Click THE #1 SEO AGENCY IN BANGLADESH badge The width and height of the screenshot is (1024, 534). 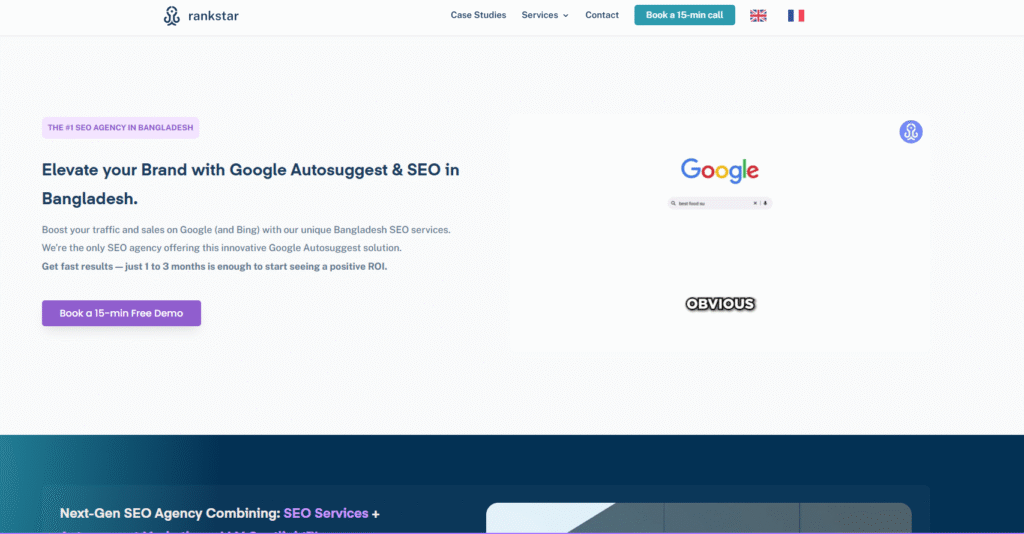120,128
